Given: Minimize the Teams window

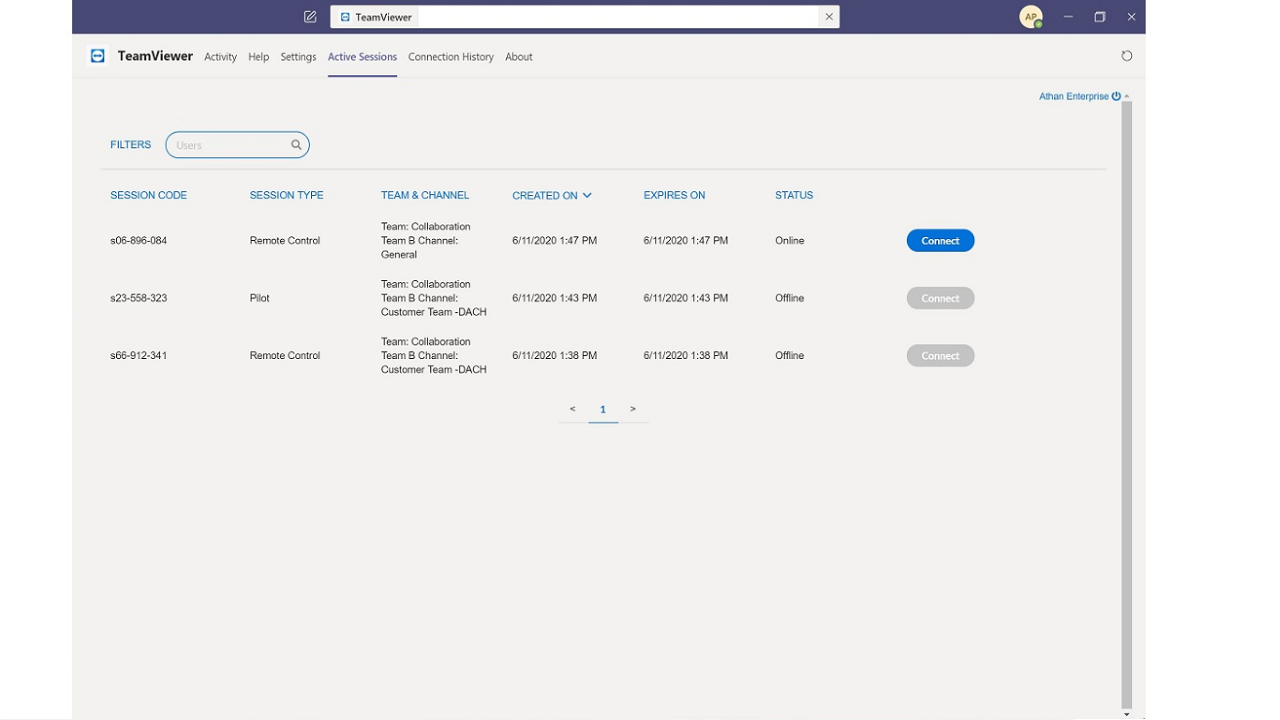Looking at the screenshot, I should pos(1068,17).
